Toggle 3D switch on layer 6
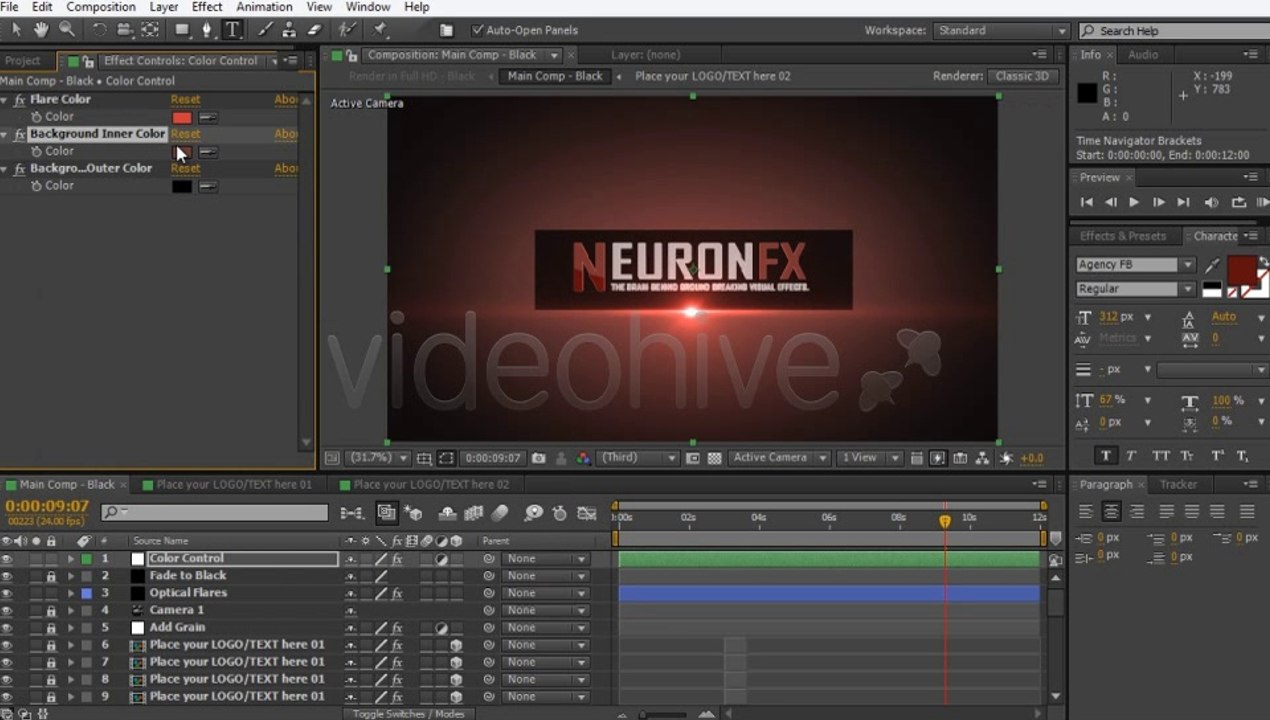Image resolution: width=1270 pixels, height=720 pixels. [456, 645]
